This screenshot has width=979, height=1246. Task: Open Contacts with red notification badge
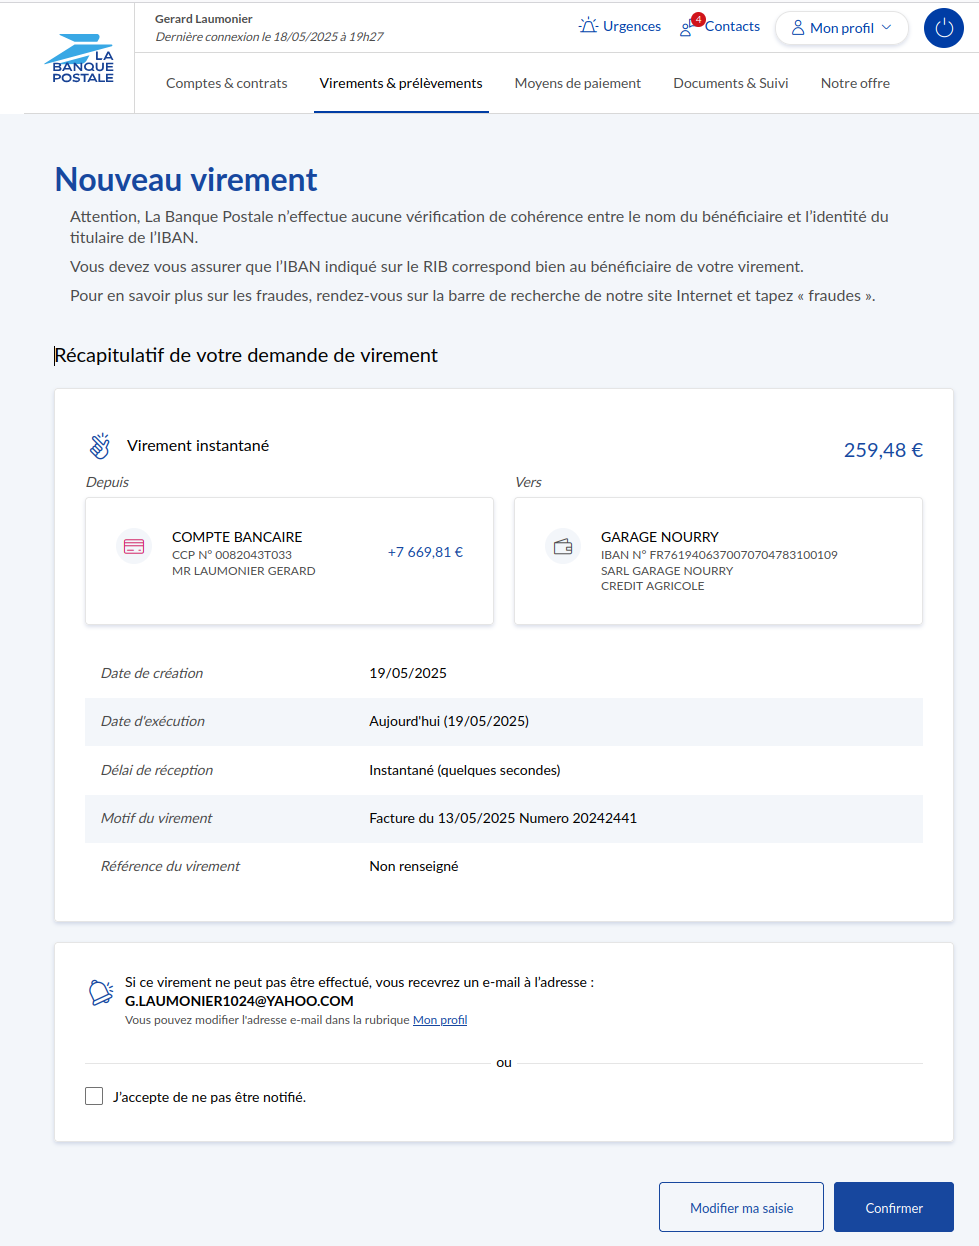click(720, 27)
